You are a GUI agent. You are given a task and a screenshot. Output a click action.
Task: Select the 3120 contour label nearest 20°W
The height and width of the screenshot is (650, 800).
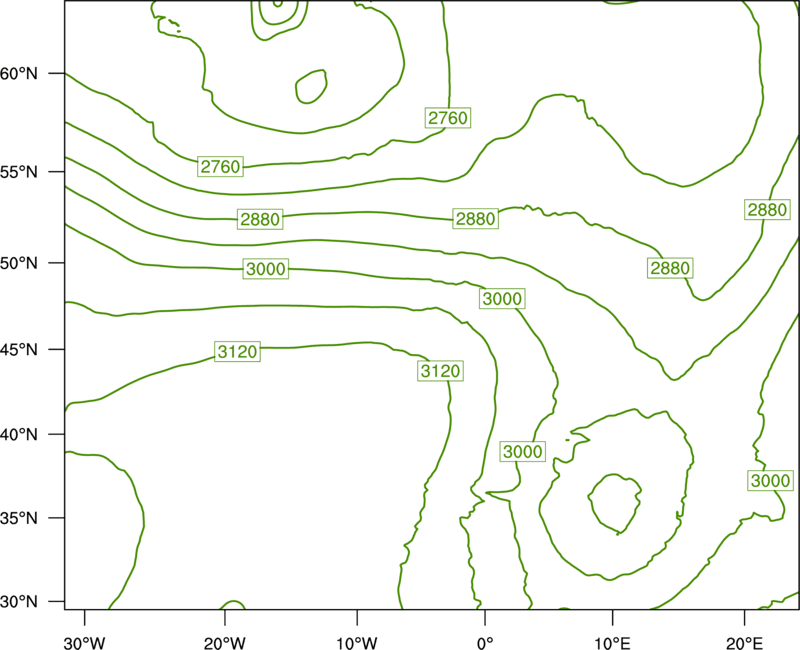[237, 352]
